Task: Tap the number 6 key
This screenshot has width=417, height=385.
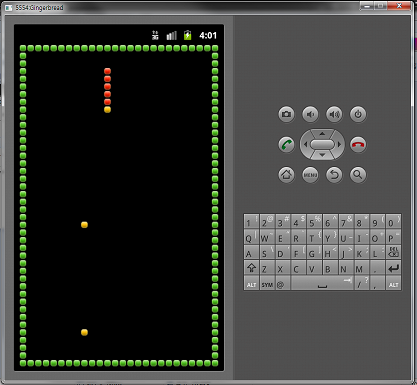Action: coord(330,222)
